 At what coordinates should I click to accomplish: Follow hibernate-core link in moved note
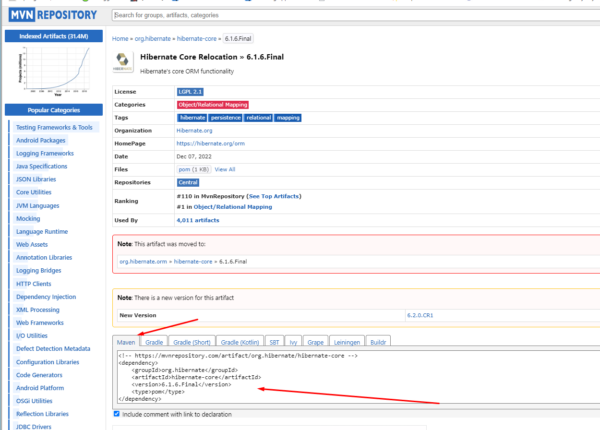(193, 262)
